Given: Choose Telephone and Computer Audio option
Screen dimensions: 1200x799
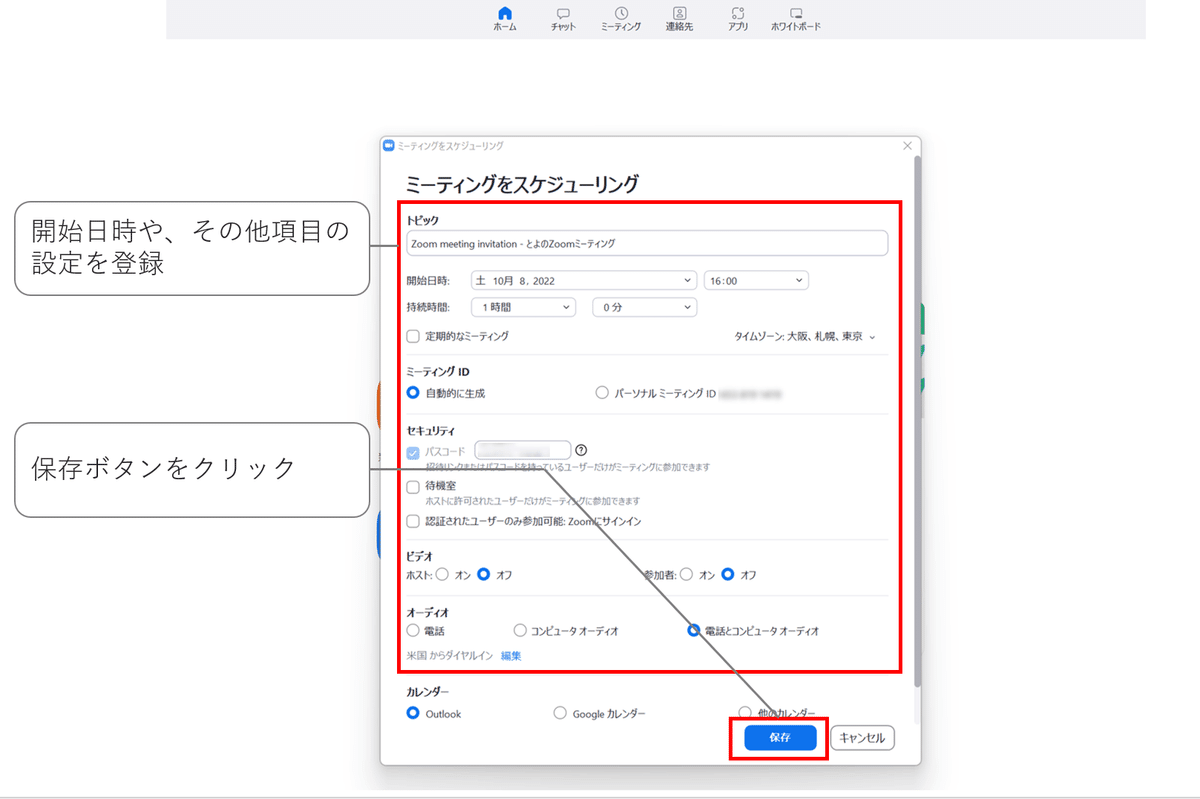Looking at the screenshot, I should (x=694, y=630).
